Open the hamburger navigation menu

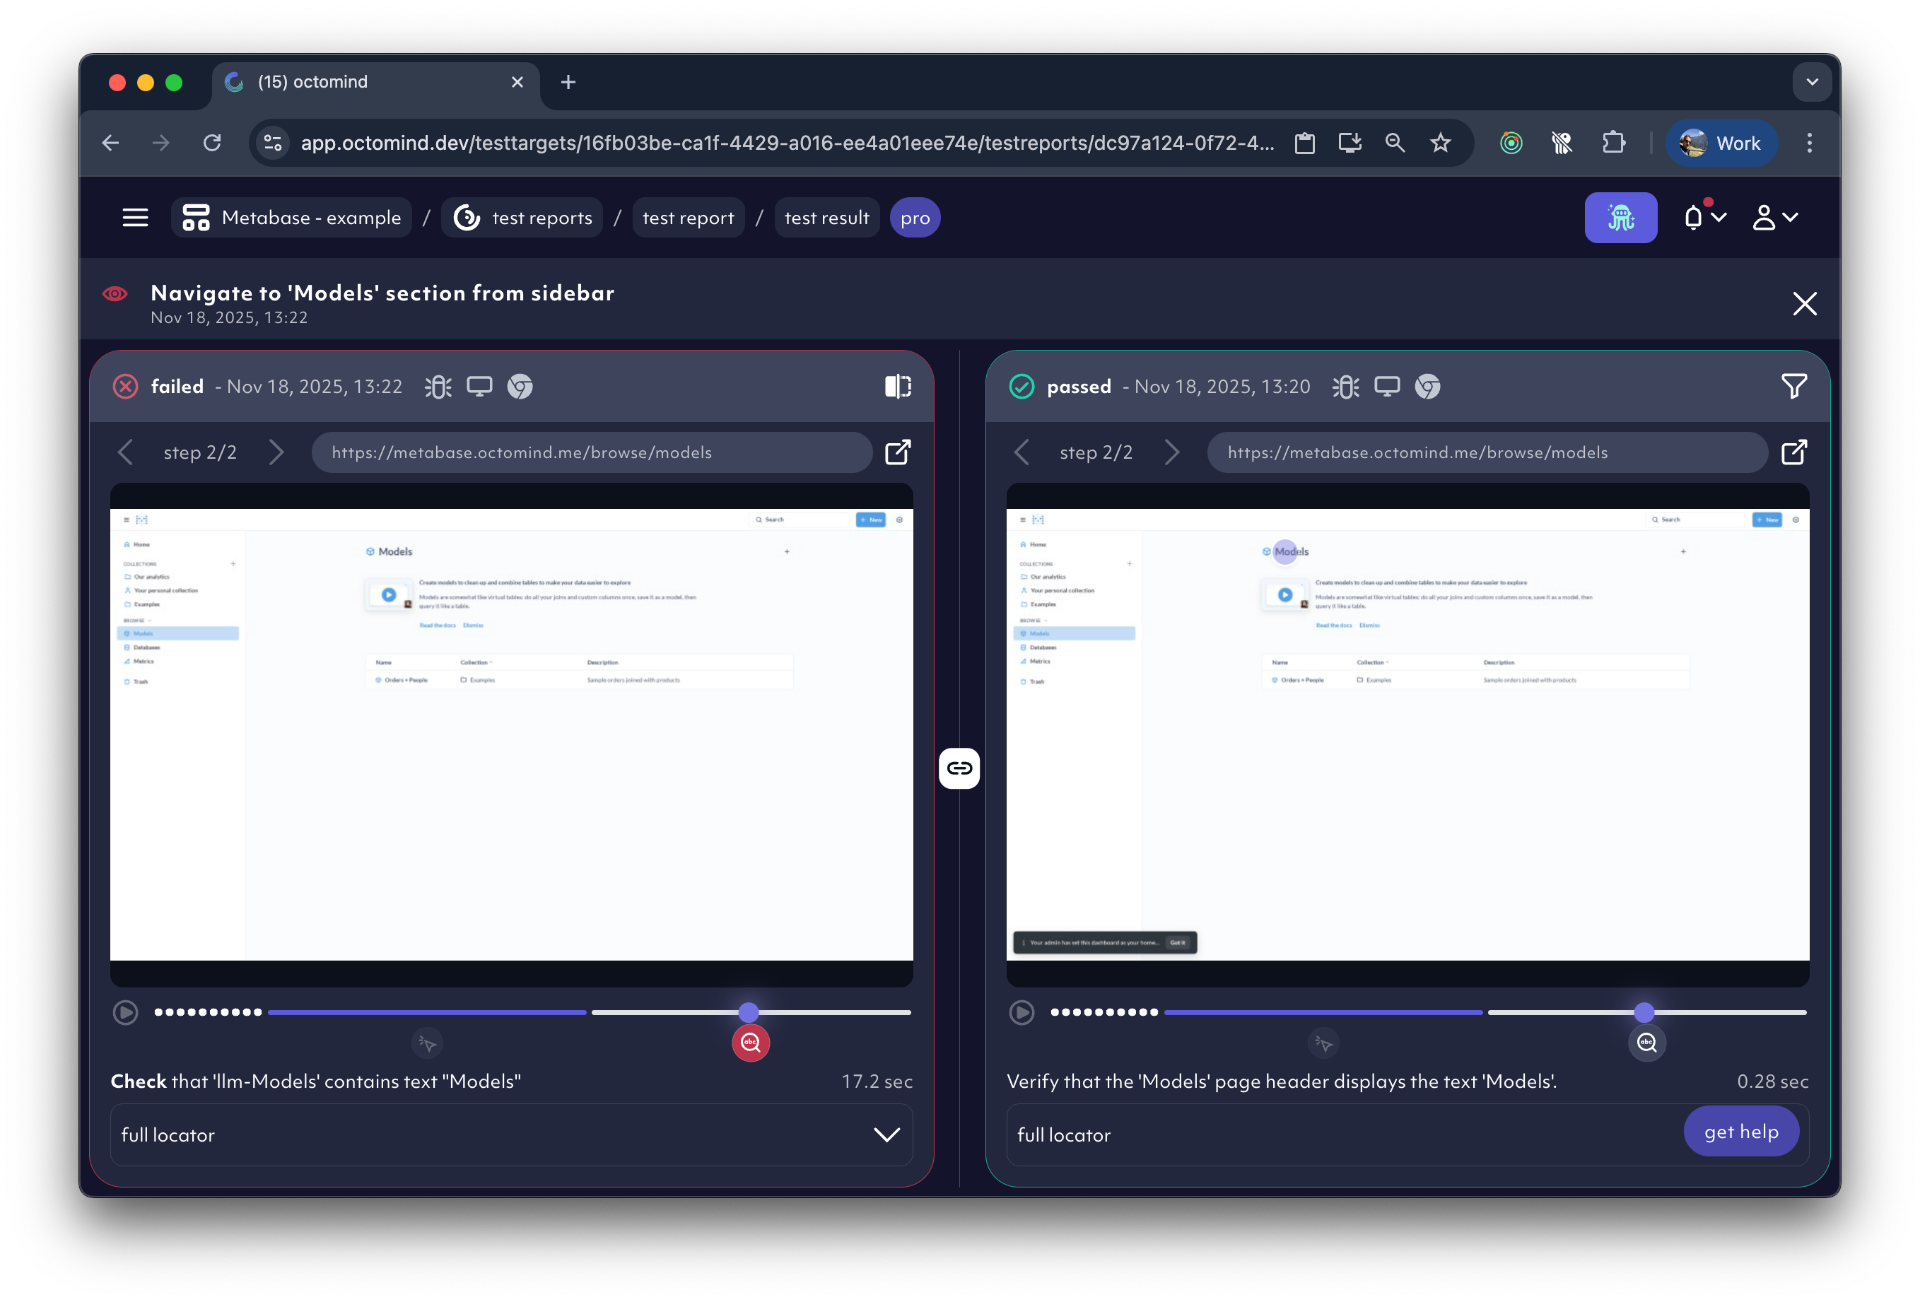135,217
